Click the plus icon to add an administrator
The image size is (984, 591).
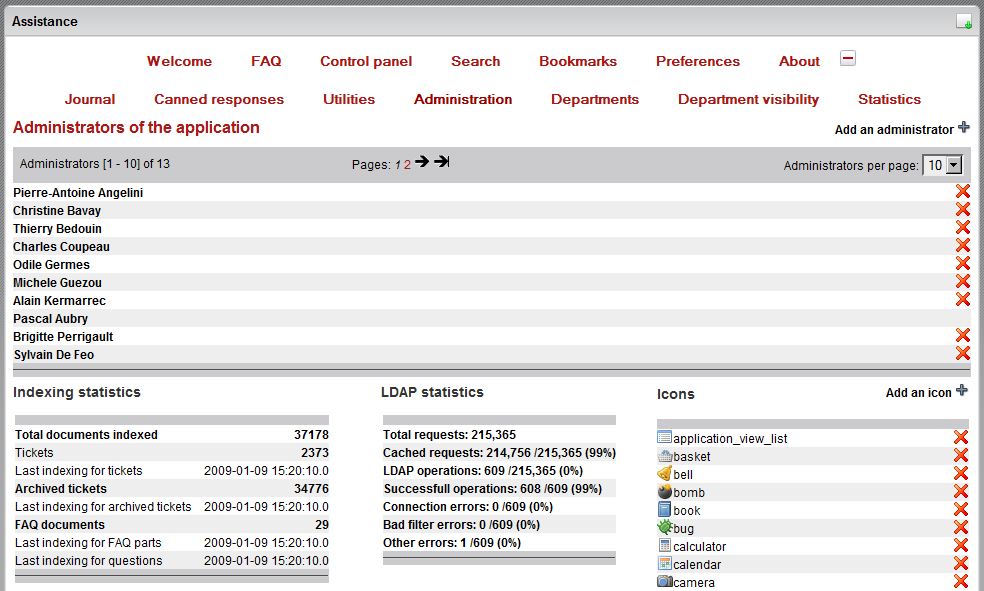click(963, 128)
